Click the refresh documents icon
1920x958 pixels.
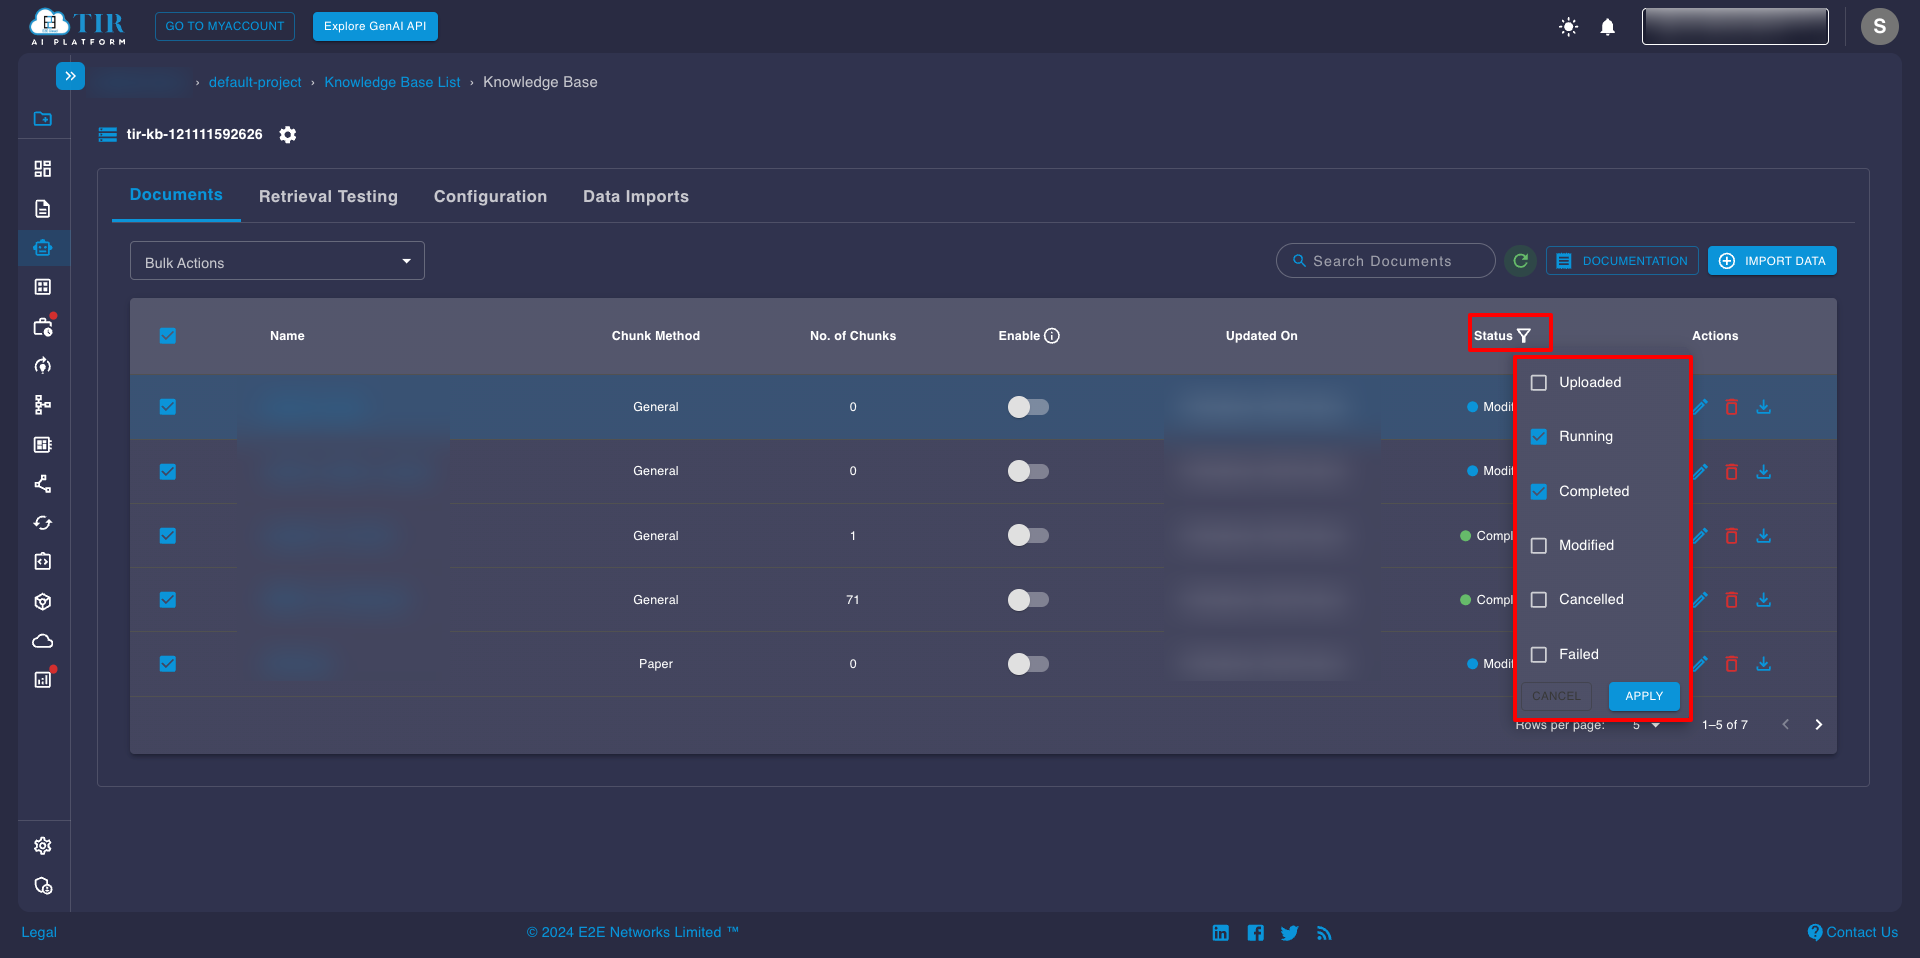coord(1520,261)
